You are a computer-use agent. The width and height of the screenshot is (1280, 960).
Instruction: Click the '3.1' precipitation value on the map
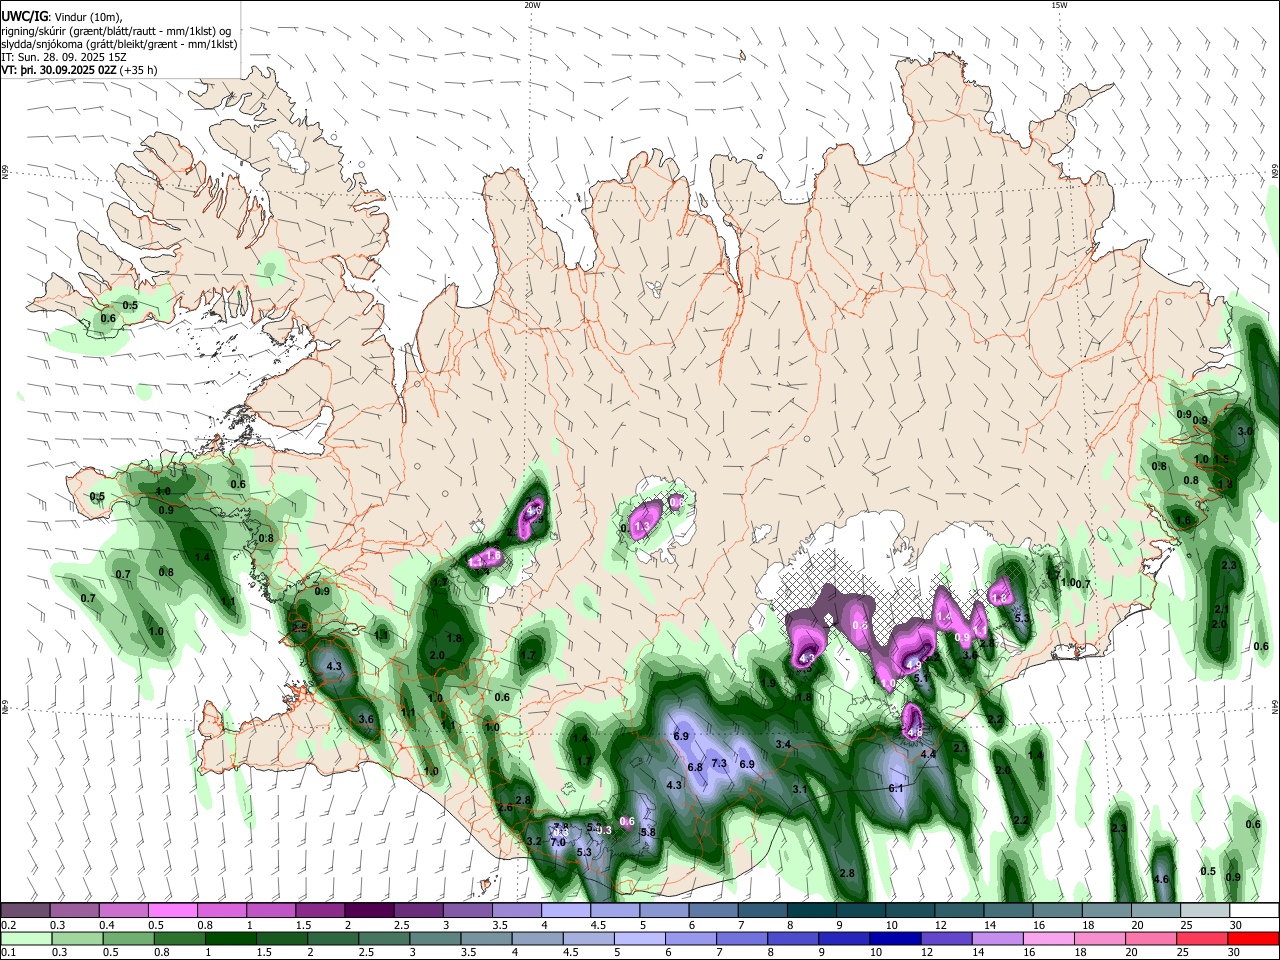click(x=799, y=789)
